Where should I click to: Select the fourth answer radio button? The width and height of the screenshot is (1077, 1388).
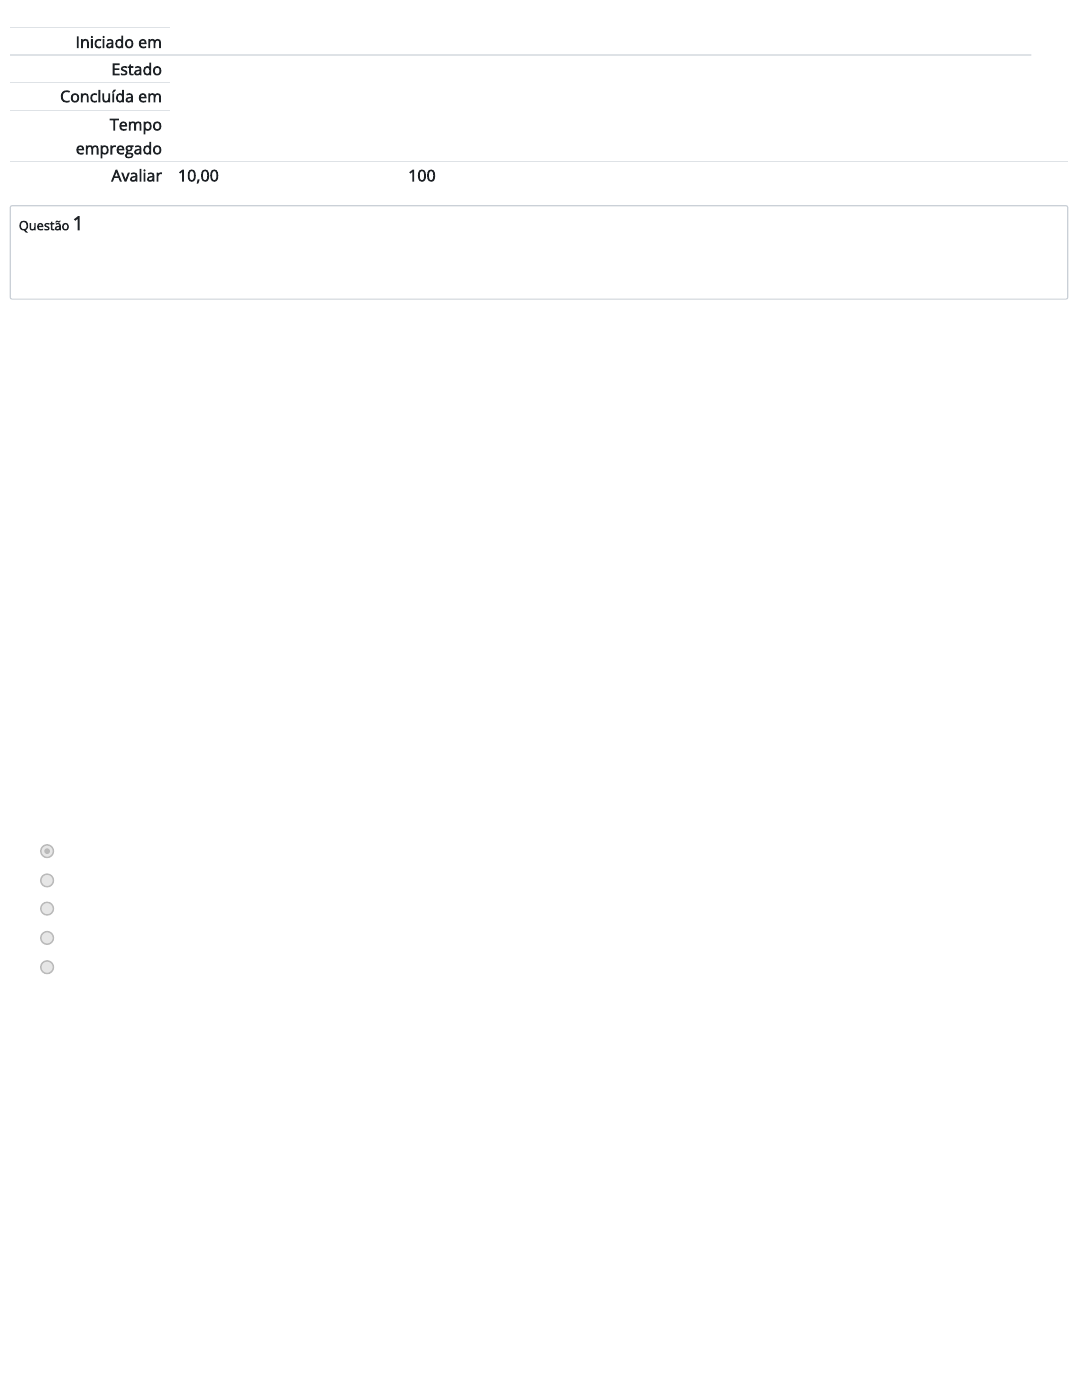(x=47, y=938)
